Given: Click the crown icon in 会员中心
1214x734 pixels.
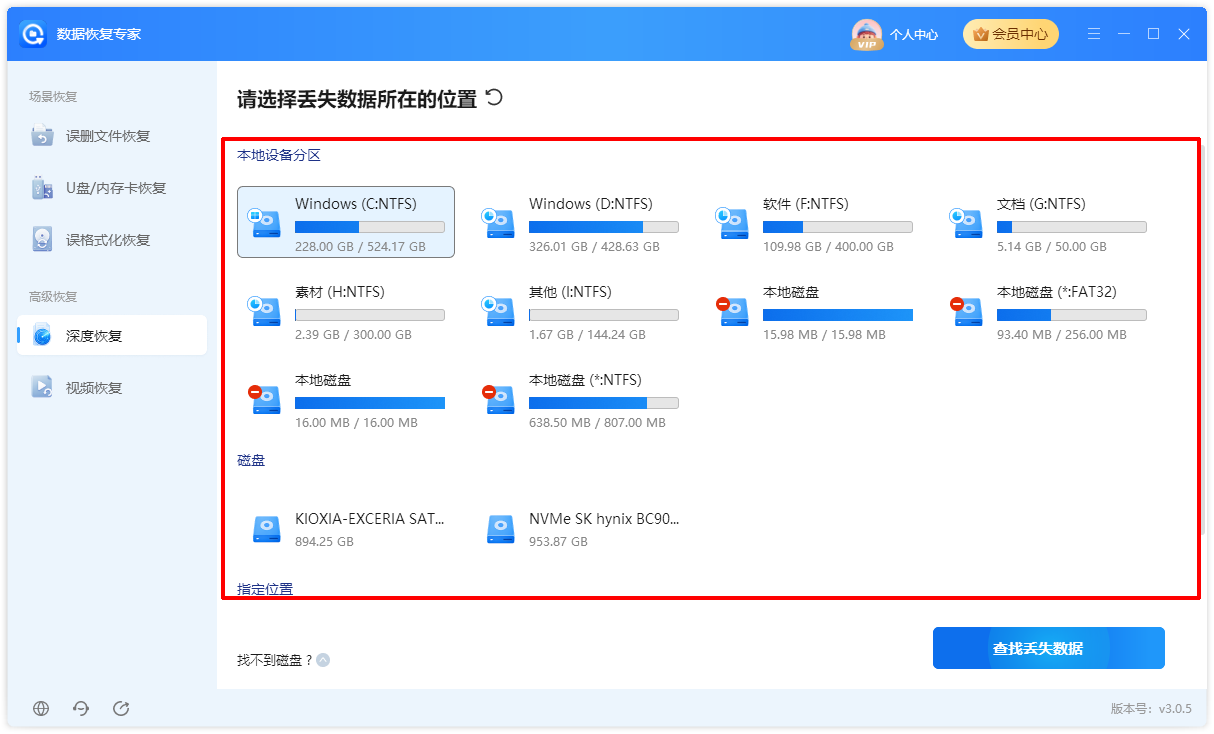Looking at the screenshot, I should pyautogui.click(x=979, y=34).
